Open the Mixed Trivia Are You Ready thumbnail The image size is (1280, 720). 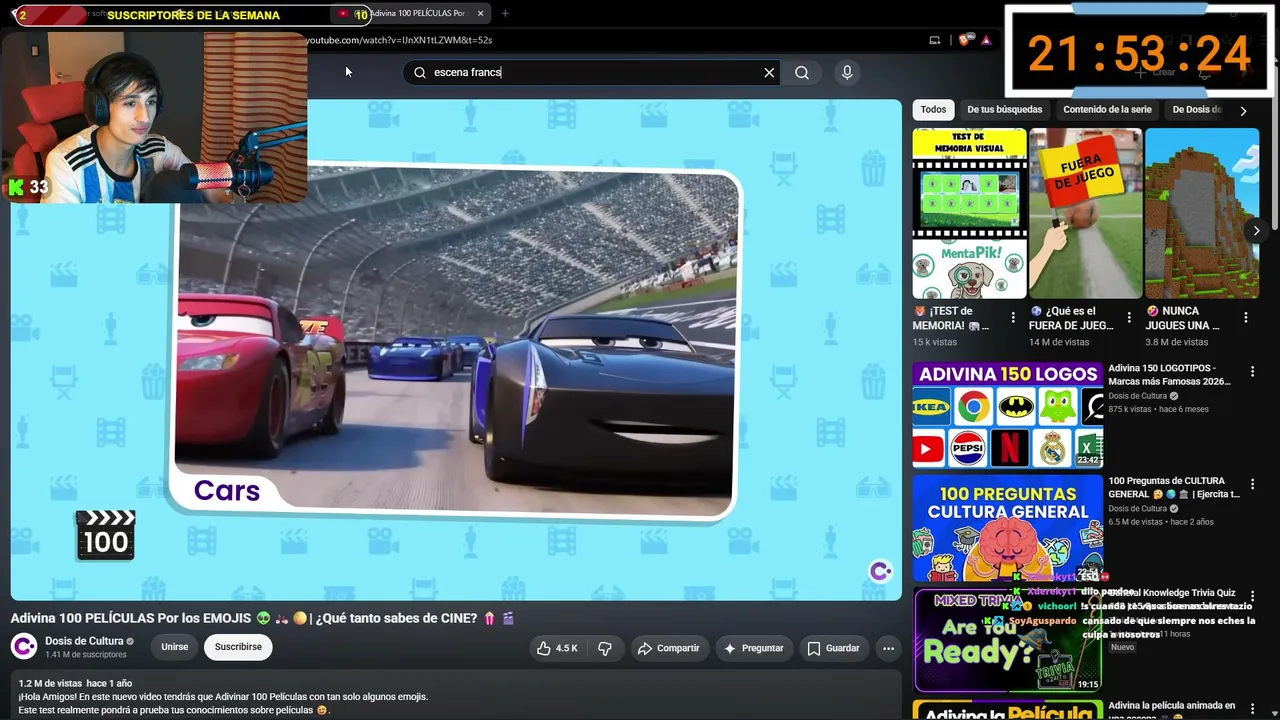[x=1007, y=641]
